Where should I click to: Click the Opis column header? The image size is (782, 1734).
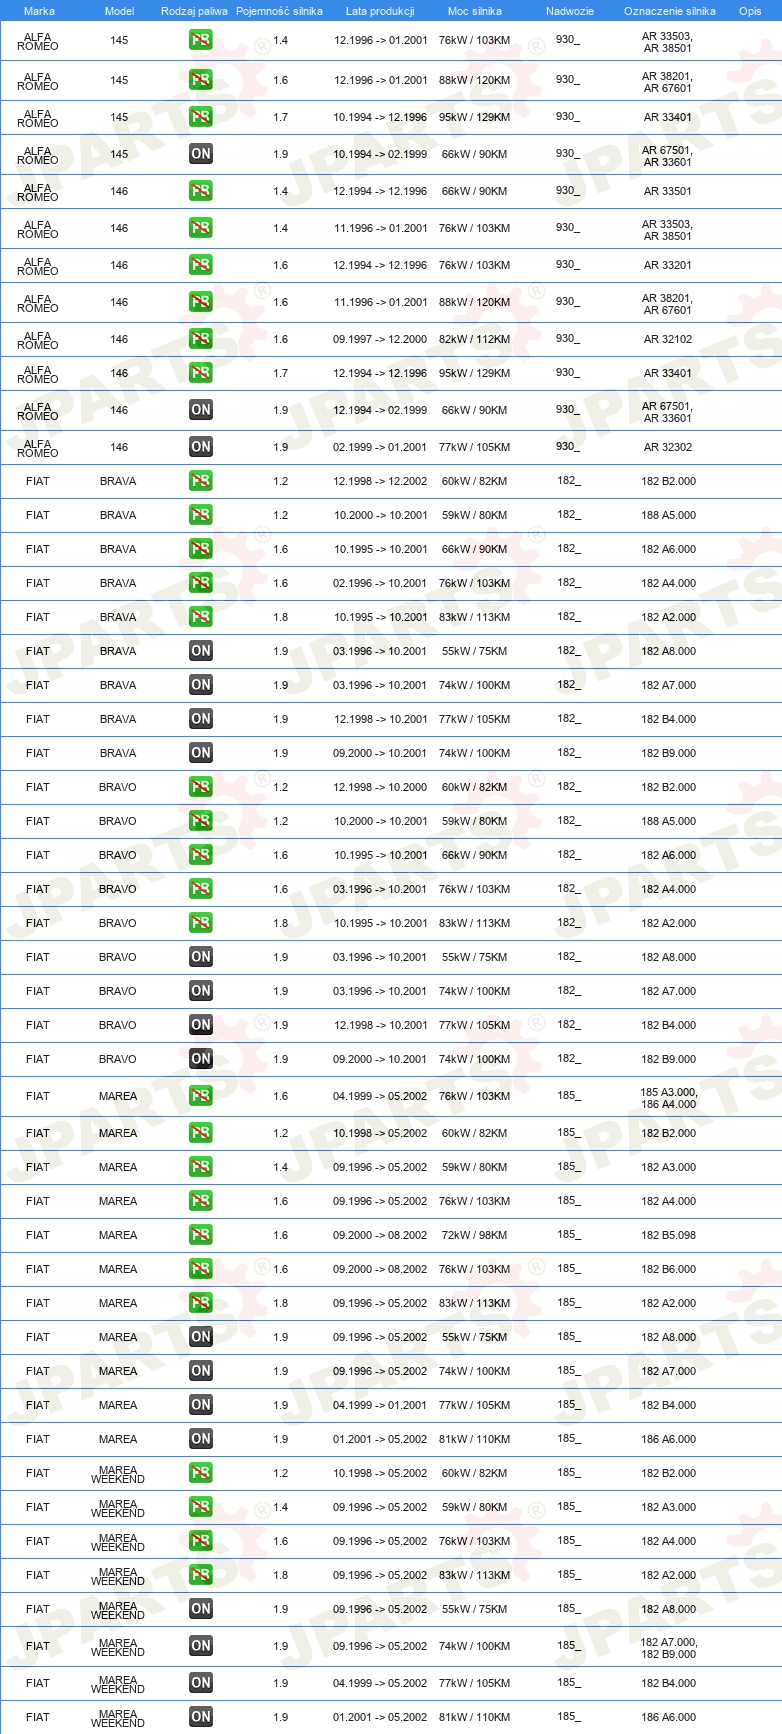[x=750, y=11]
